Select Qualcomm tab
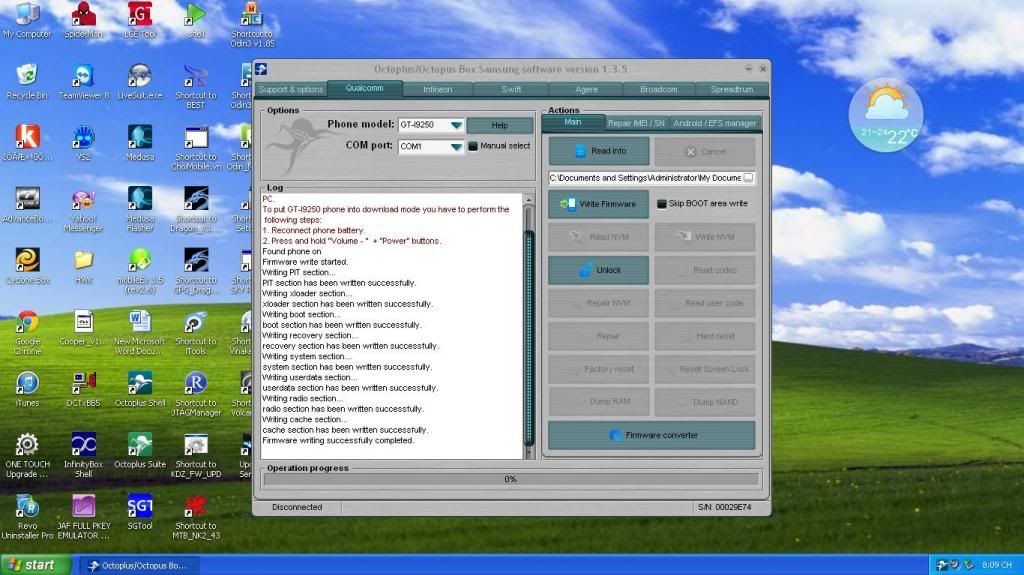 364,88
